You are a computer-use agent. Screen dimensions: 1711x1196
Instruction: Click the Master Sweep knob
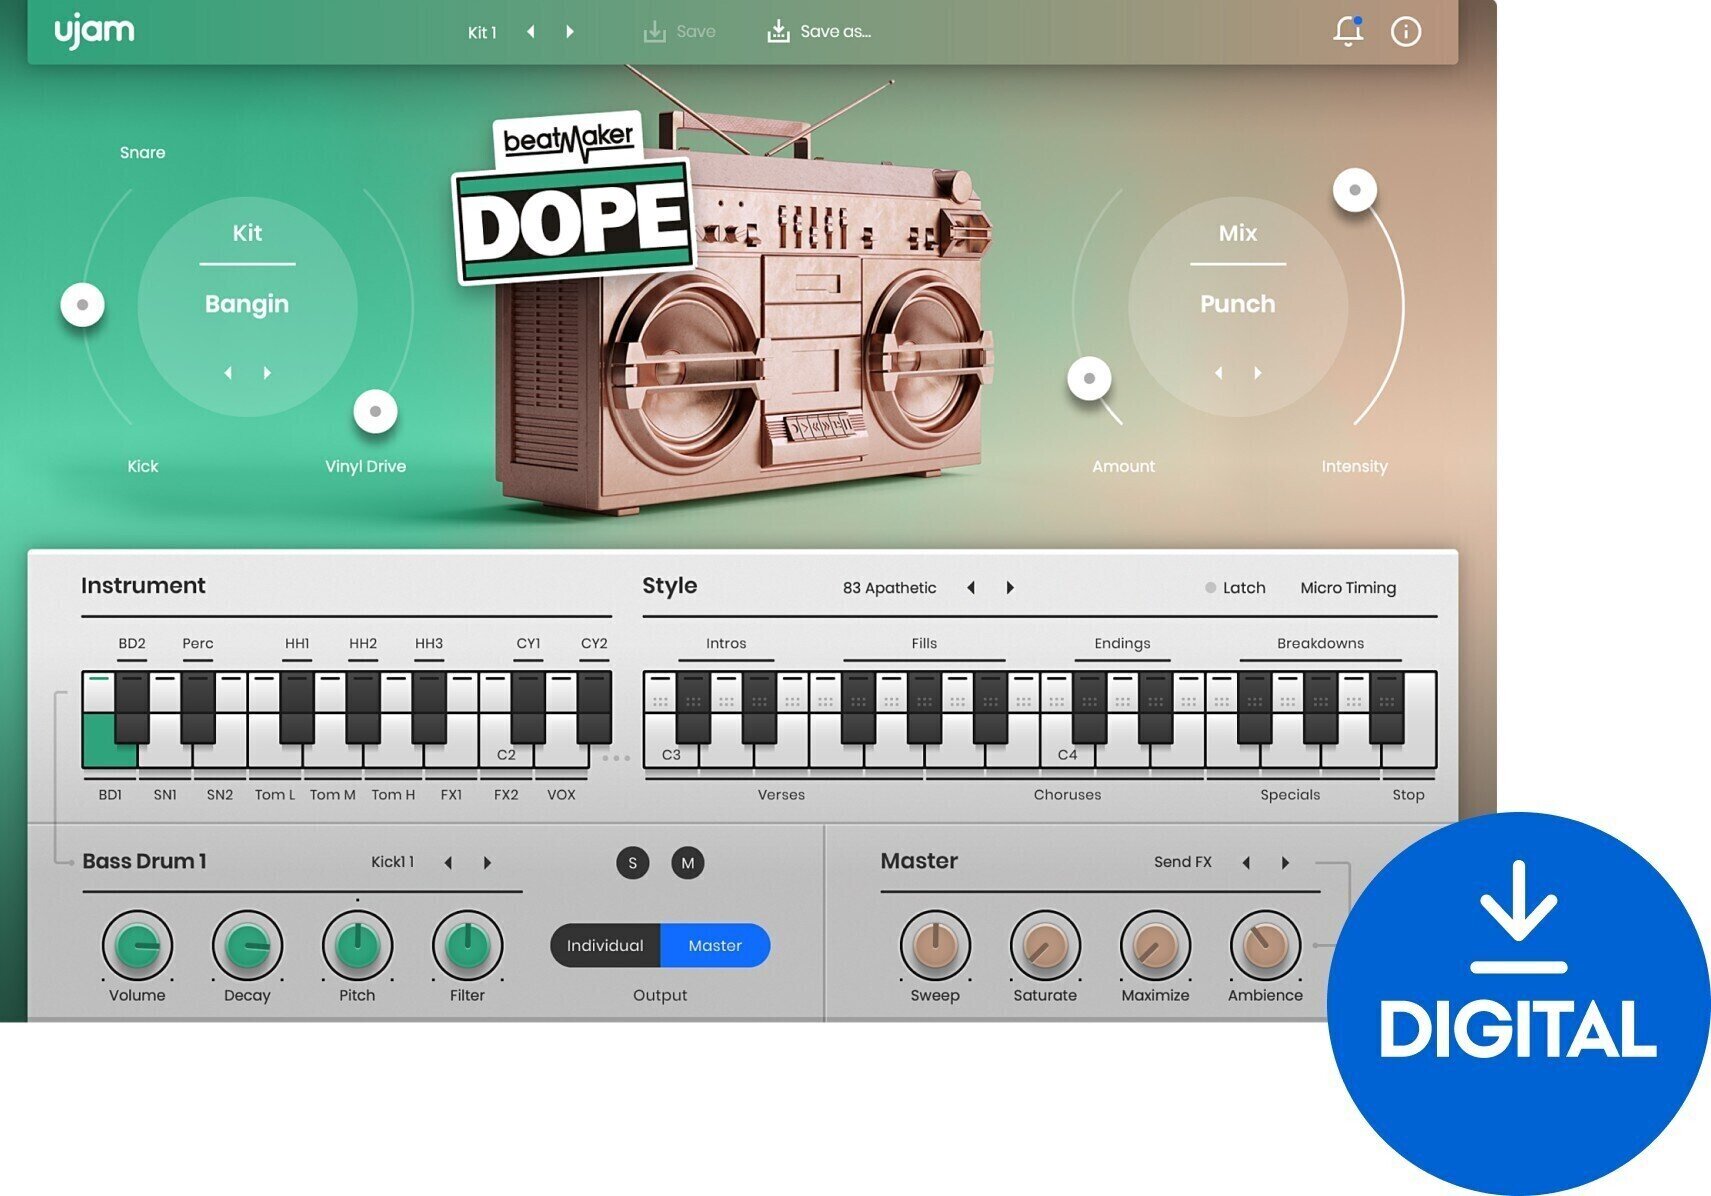click(935, 946)
